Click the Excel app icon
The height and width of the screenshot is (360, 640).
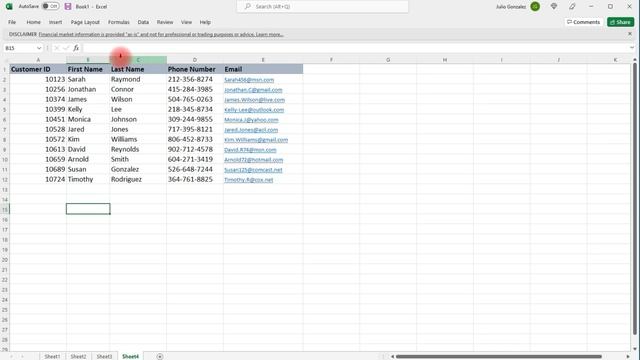[x=9, y=7]
